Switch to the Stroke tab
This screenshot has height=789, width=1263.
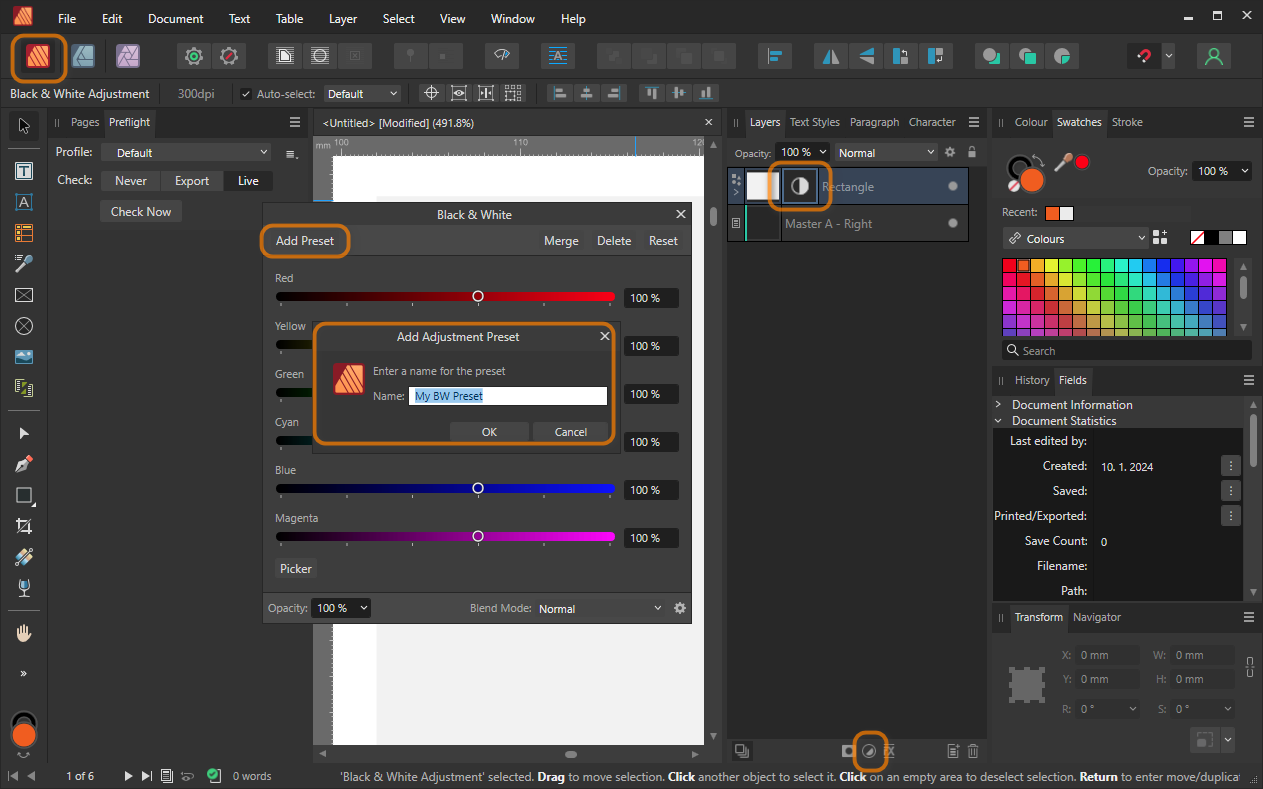tap(1127, 122)
